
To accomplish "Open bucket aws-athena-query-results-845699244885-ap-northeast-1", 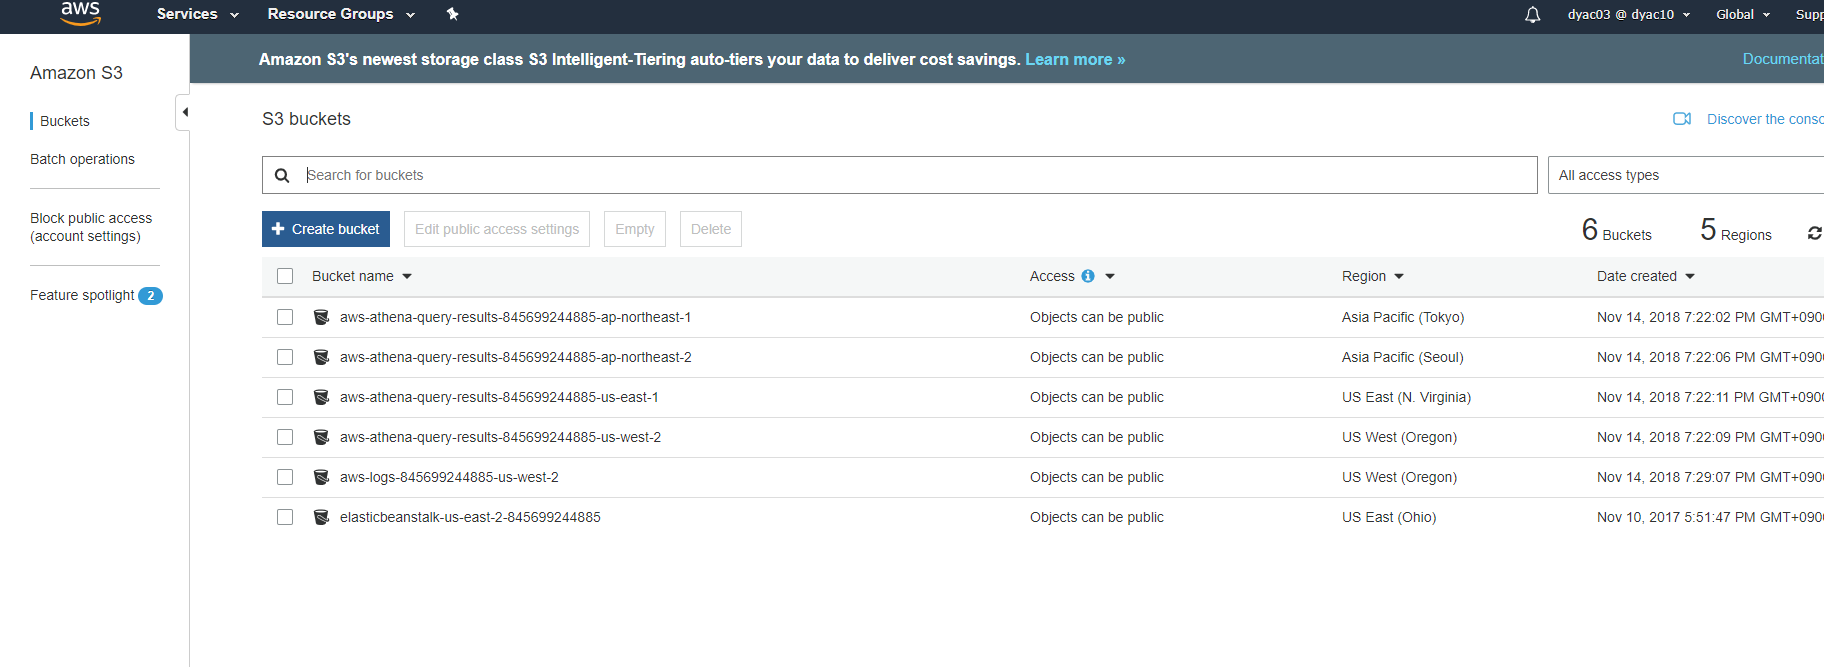I will click(x=515, y=317).
